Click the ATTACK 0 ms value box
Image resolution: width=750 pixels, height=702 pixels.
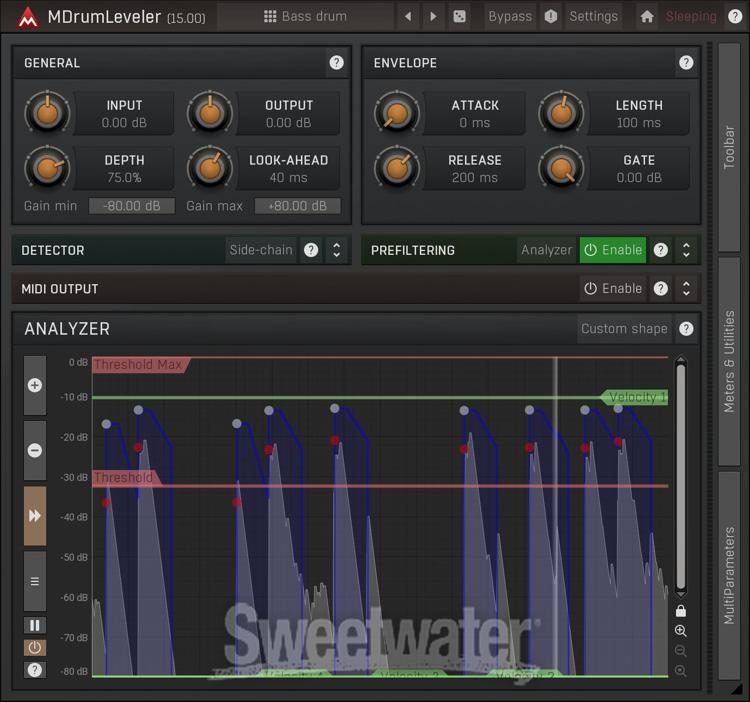point(475,114)
